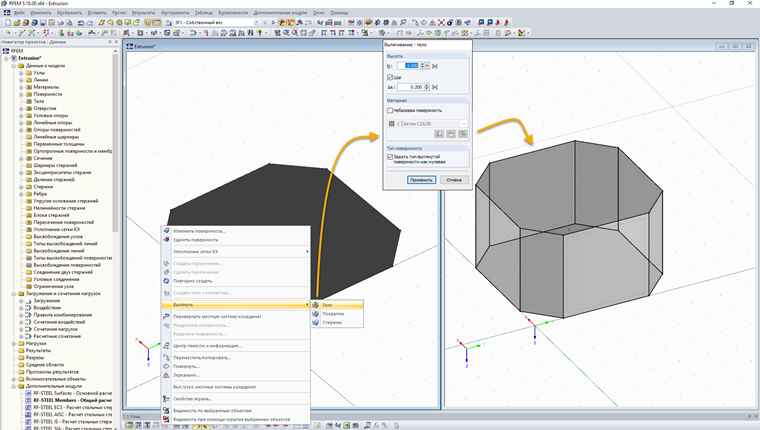Click the first tool icon in second toolbar row
The image size is (760, 430).
(x=8, y=32)
